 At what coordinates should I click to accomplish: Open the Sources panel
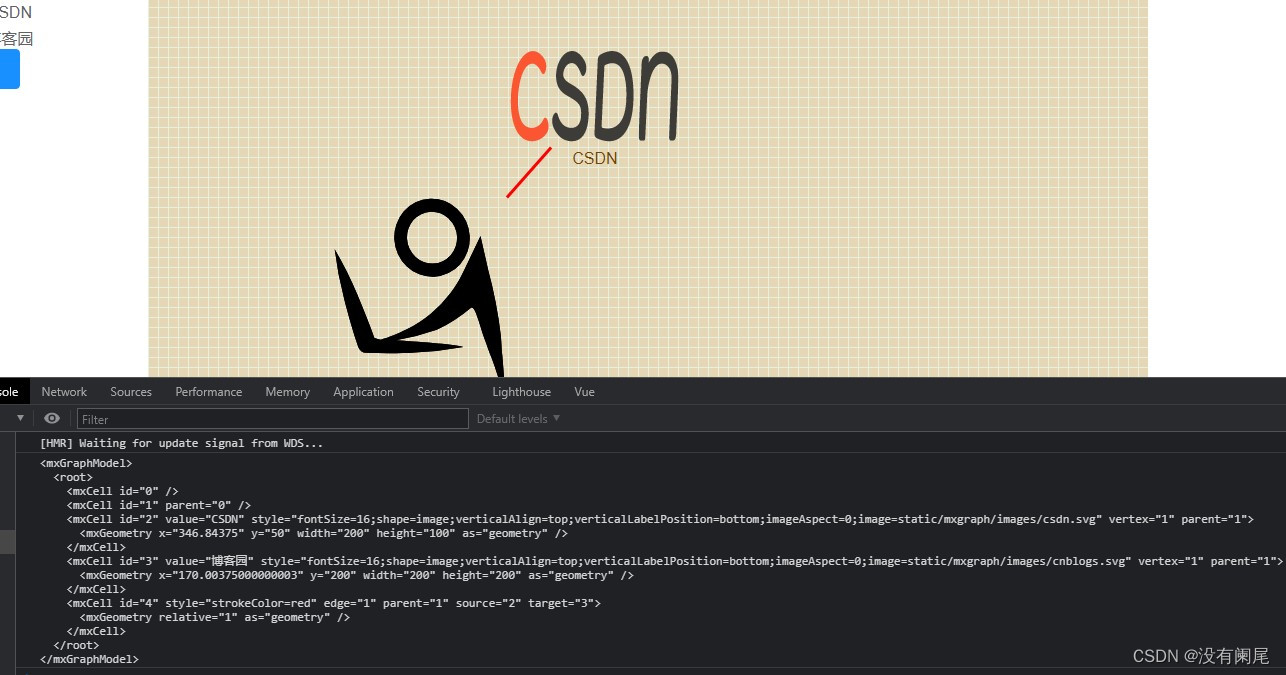tap(130, 391)
